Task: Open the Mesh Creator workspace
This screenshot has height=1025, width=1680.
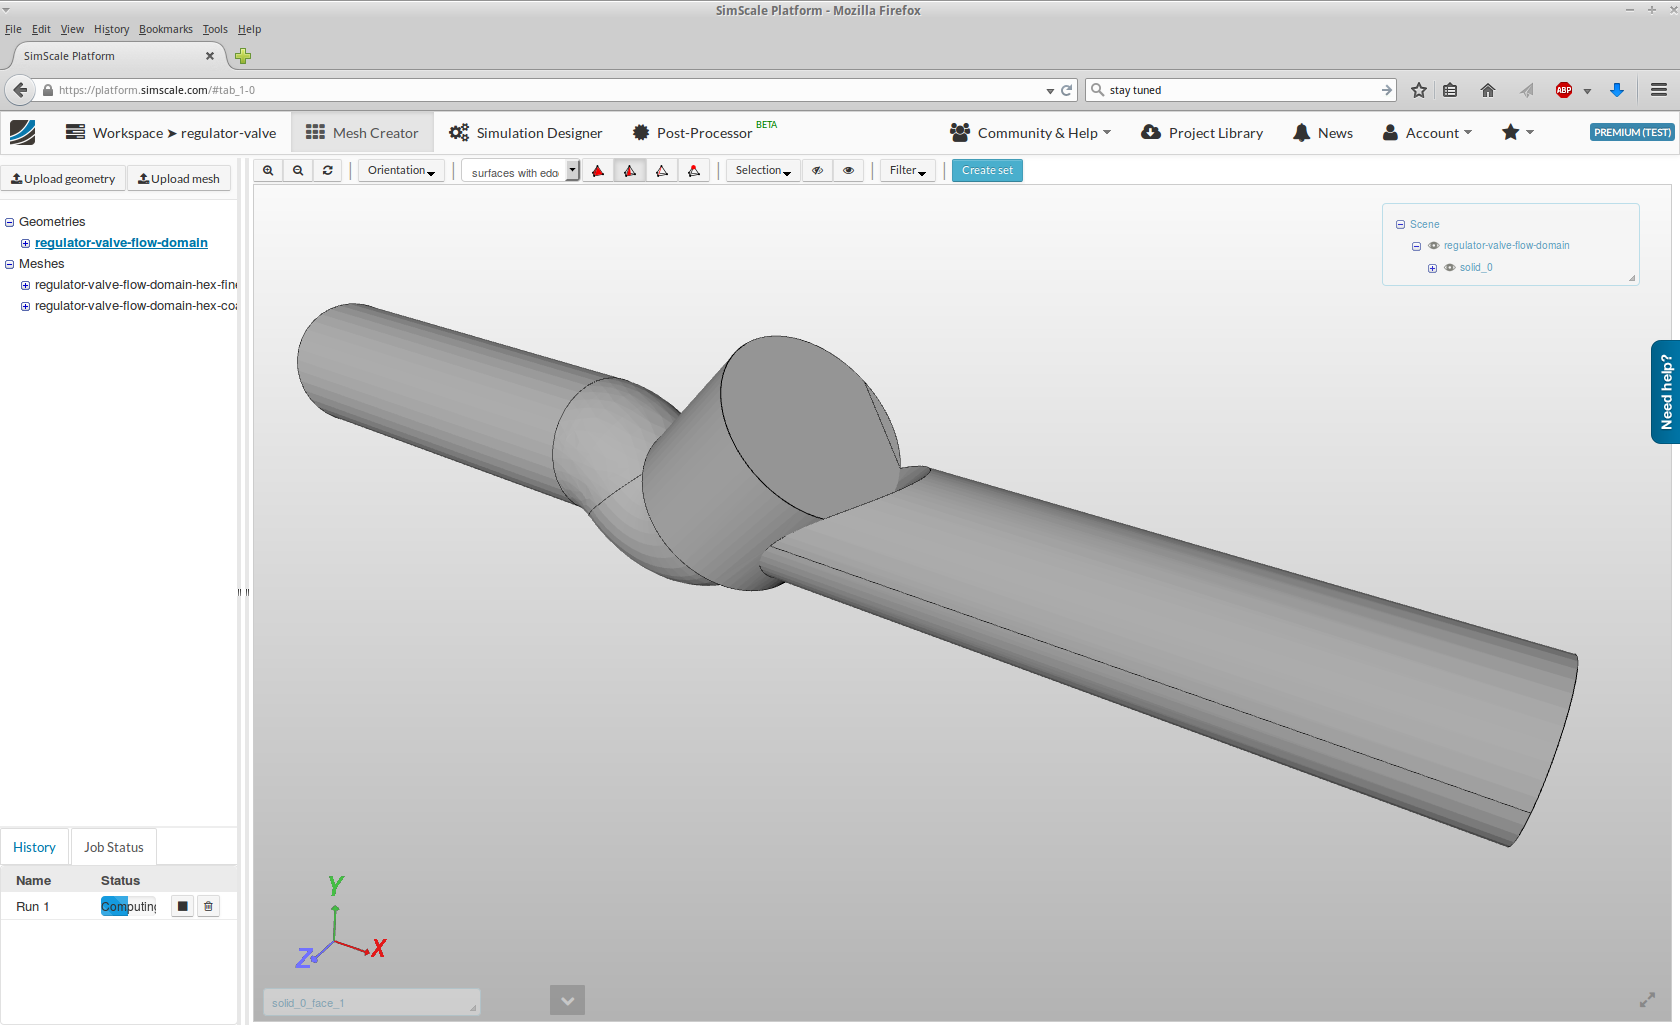Action: tap(362, 132)
